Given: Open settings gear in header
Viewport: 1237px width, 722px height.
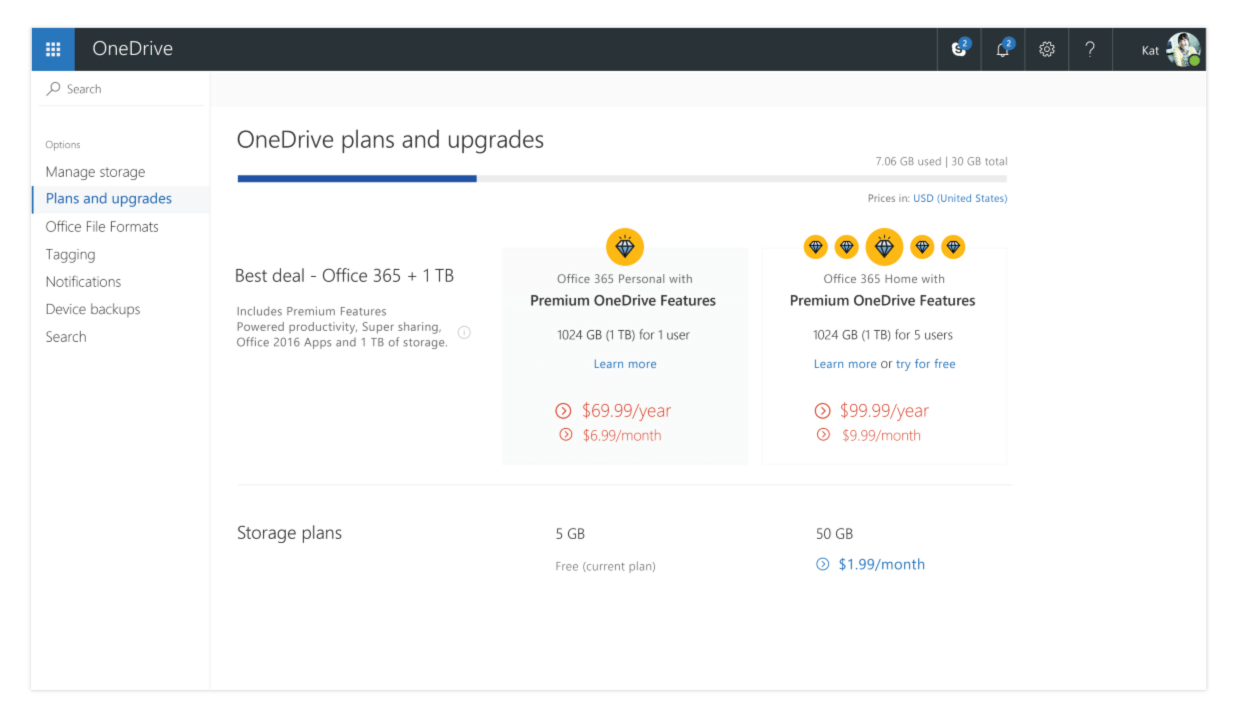Looking at the screenshot, I should pyautogui.click(x=1047, y=49).
